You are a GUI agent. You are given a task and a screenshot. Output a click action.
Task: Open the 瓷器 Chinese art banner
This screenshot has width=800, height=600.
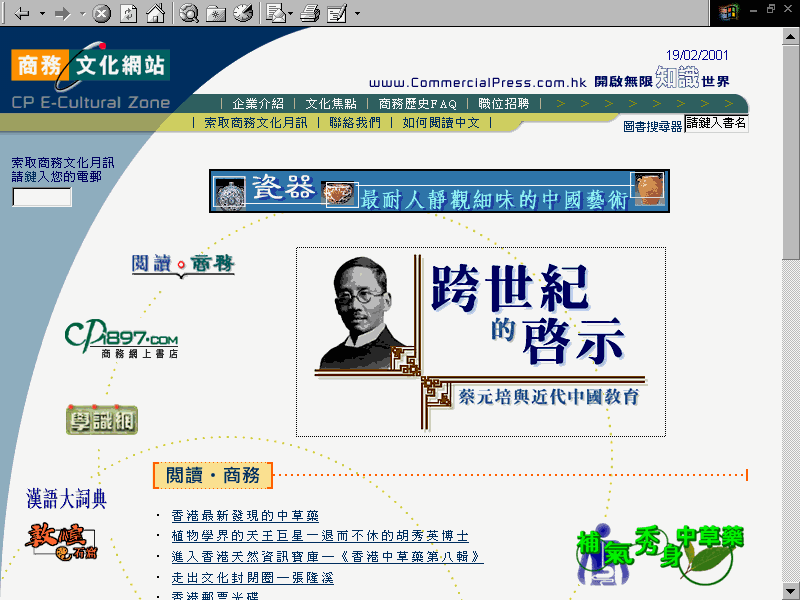point(439,191)
